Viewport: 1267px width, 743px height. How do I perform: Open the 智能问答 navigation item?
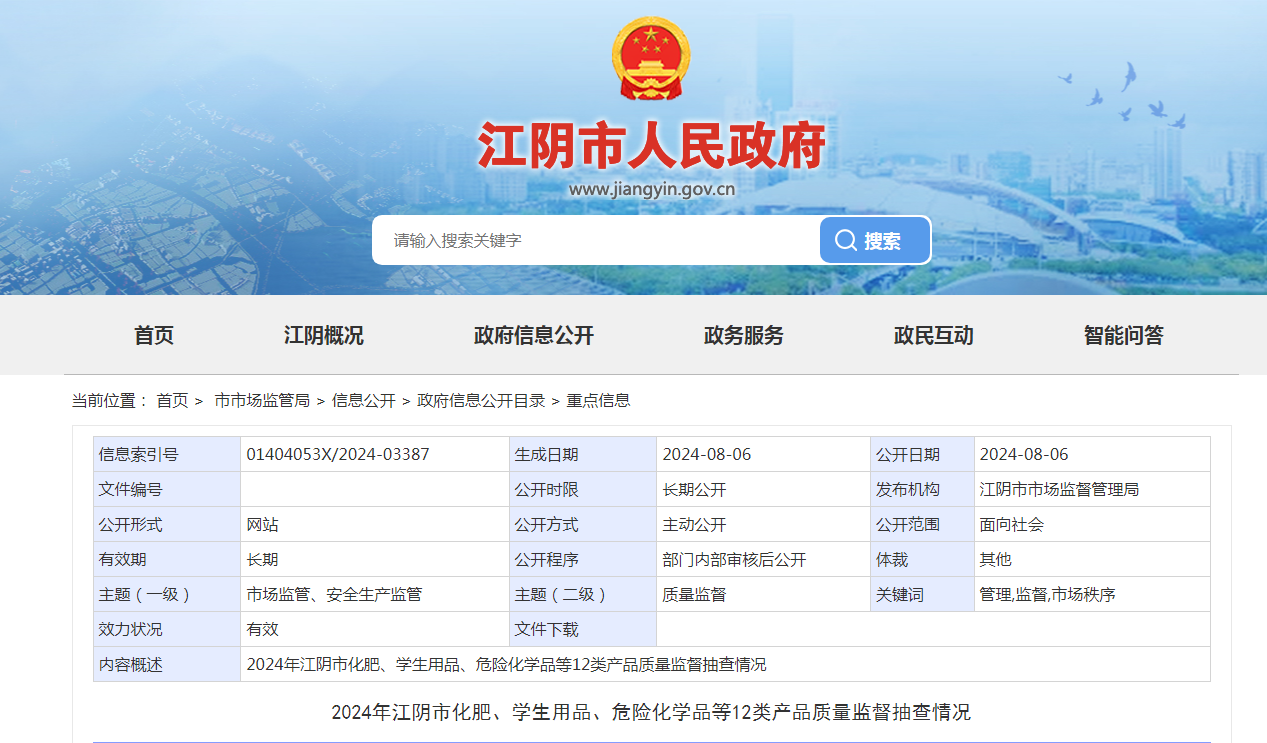coord(1123,336)
